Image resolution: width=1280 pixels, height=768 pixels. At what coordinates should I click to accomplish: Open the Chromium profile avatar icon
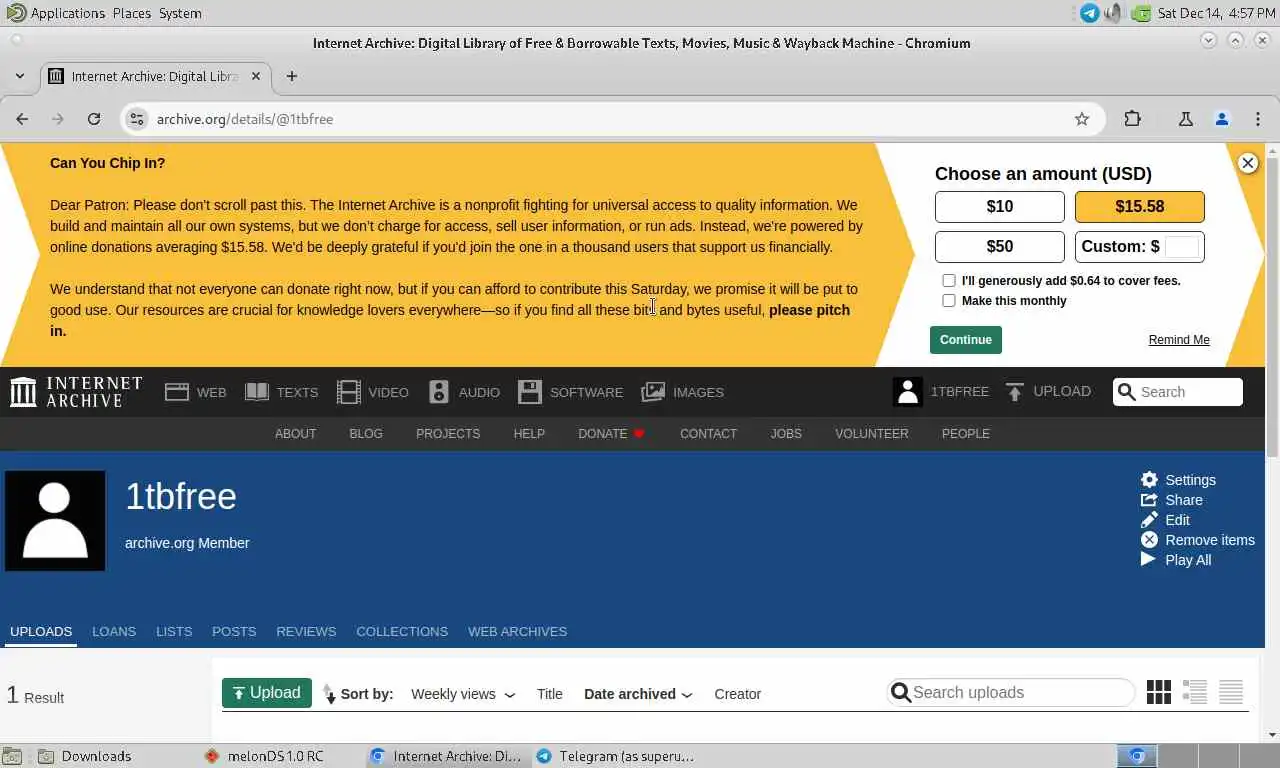point(1222,119)
